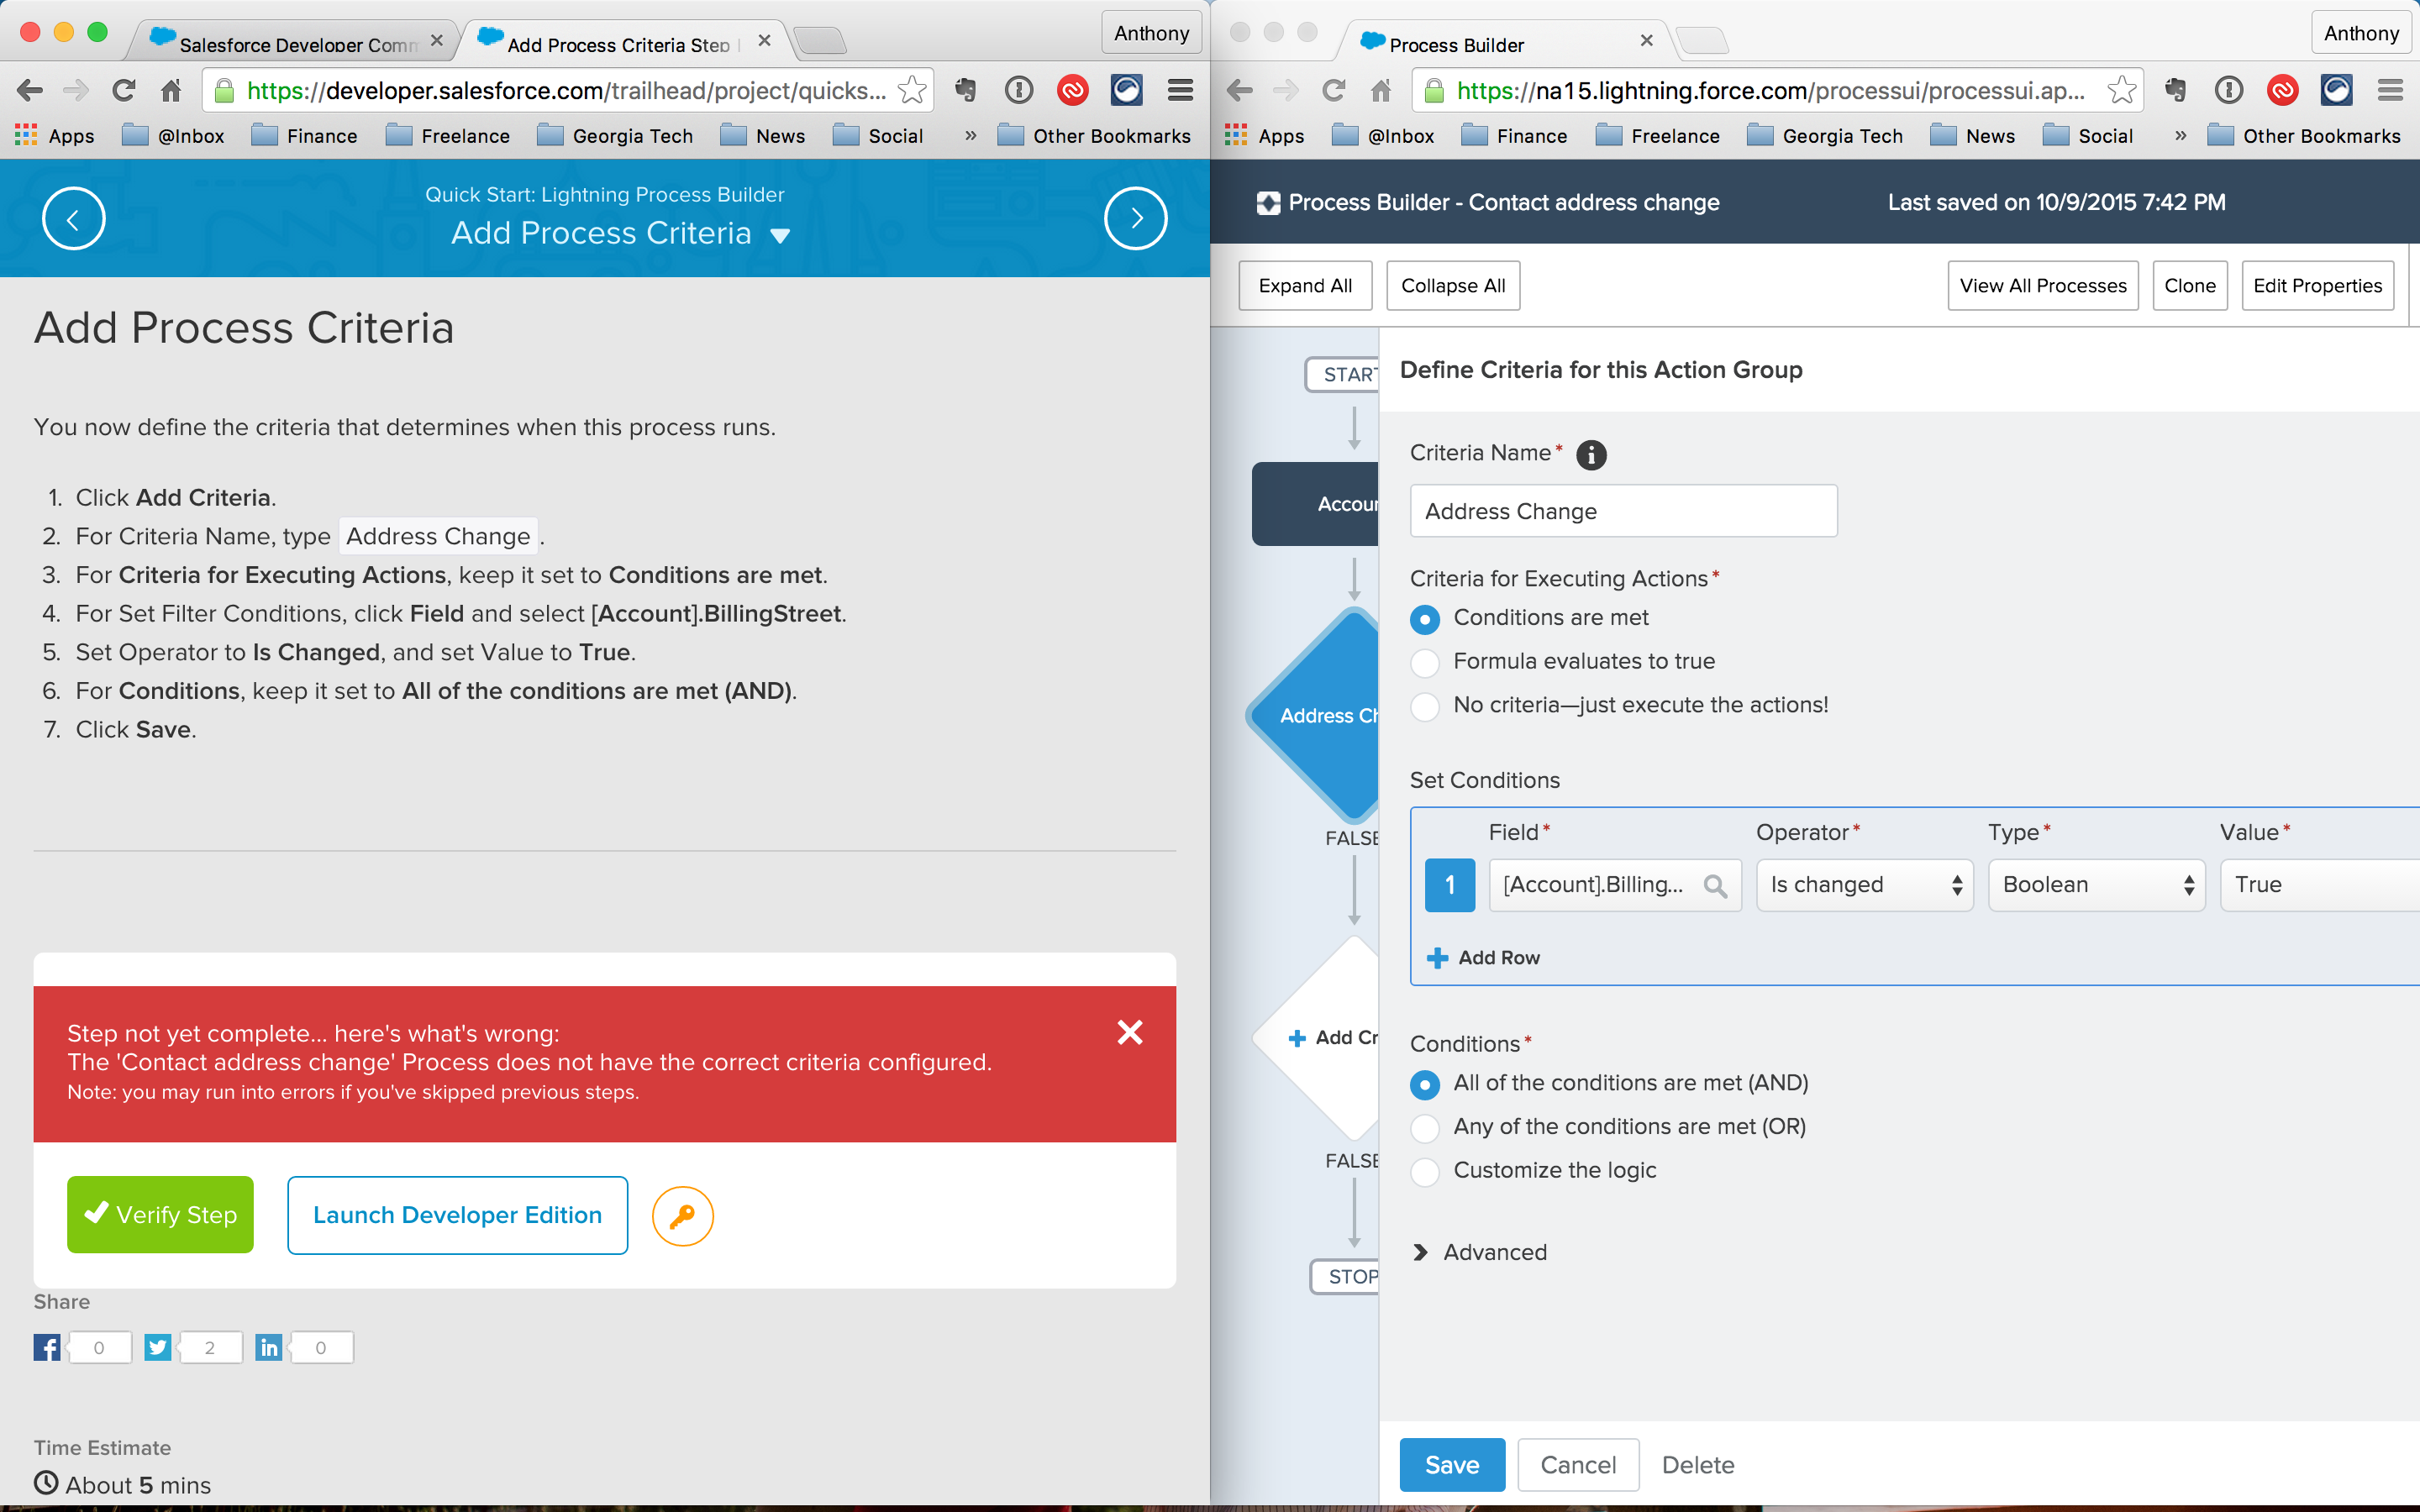The width and height of the screenshot is (2420, 1512).
Task: Choose Any of the conditions are met (OR)
Action: (1425, 1128)
